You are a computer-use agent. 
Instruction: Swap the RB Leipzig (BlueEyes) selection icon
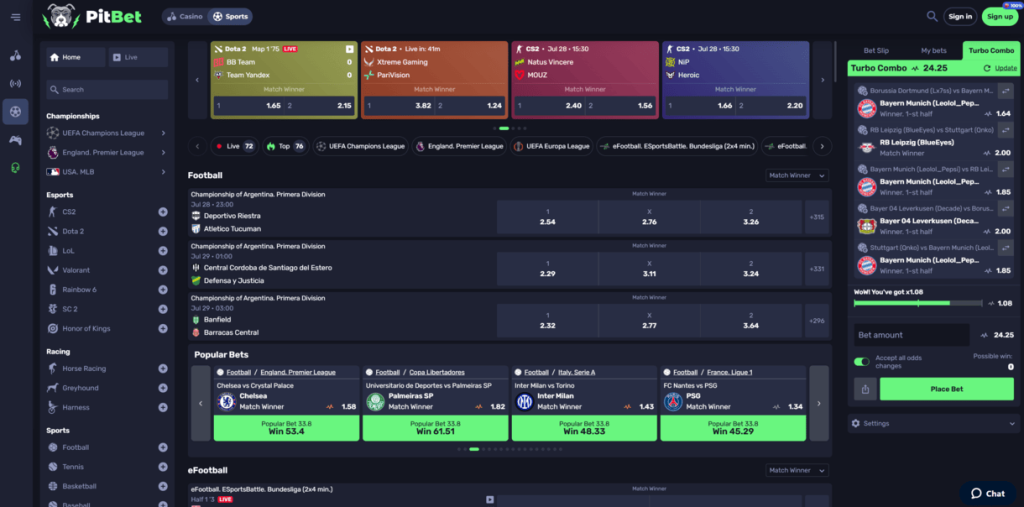tap(1006, 131)
